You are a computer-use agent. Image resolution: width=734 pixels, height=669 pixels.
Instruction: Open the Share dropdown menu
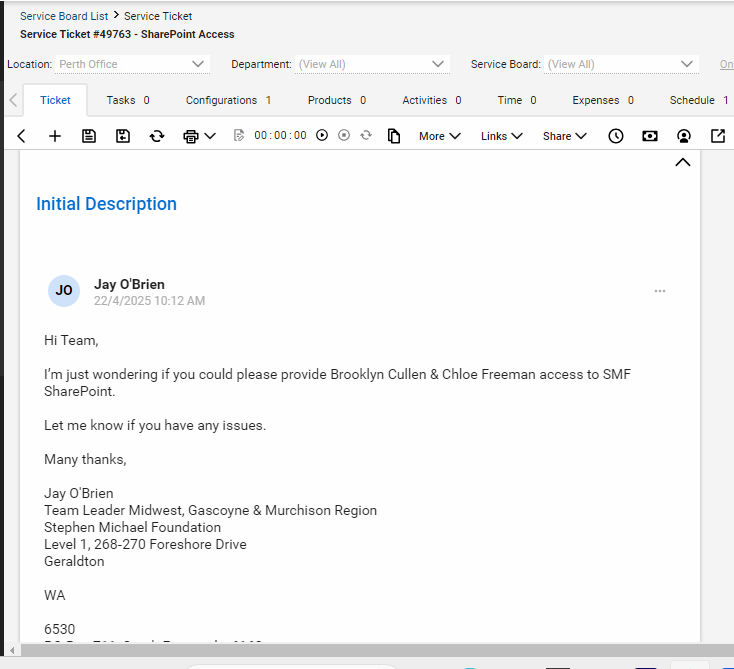[x=565, y=136]
